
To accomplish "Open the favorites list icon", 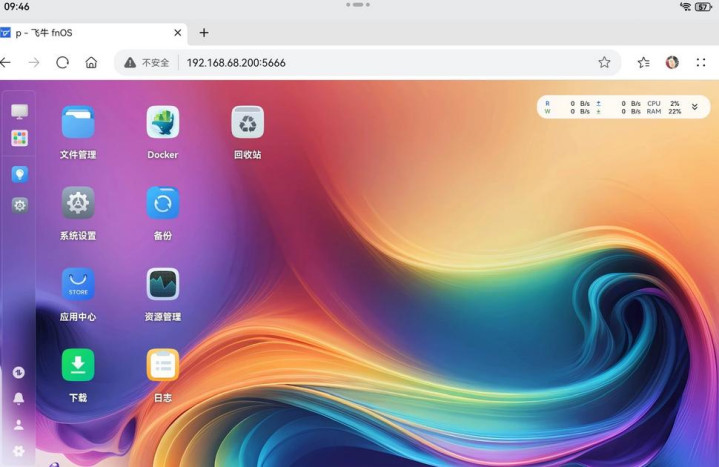I will 643,62.
